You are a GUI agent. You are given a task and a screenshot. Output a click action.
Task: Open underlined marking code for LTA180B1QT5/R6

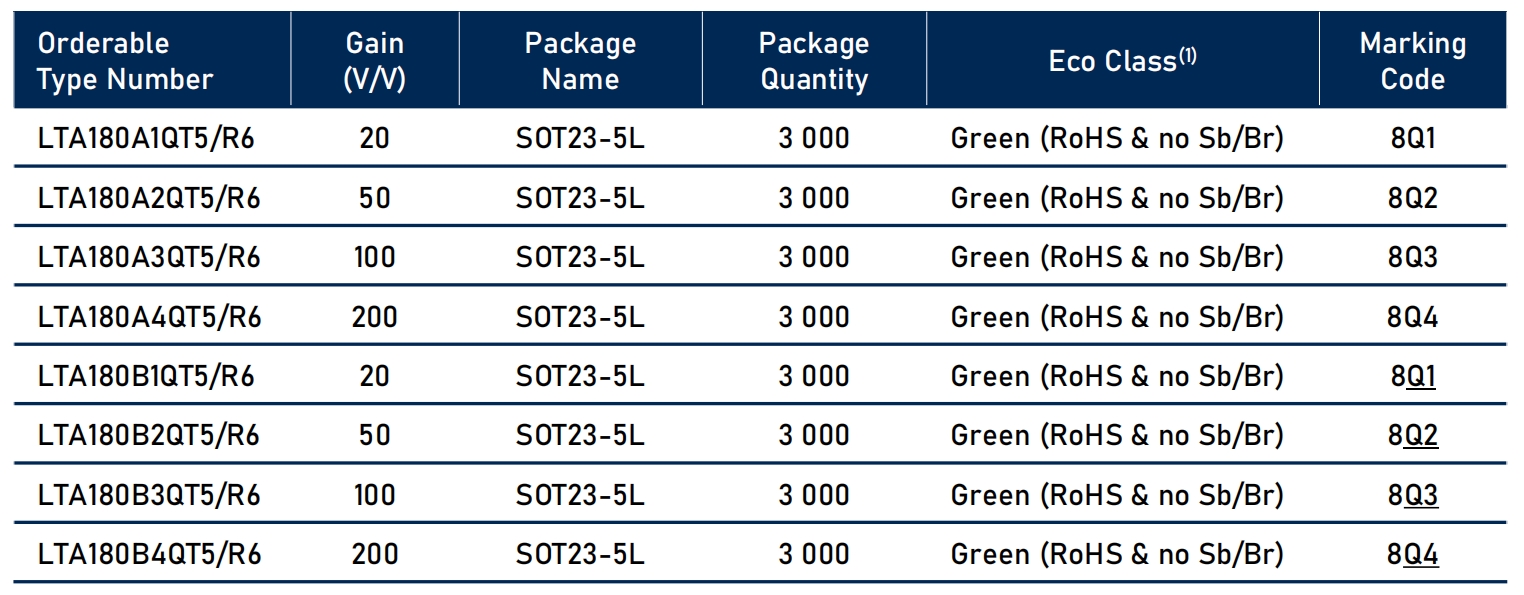click(x=1418, y=378)
